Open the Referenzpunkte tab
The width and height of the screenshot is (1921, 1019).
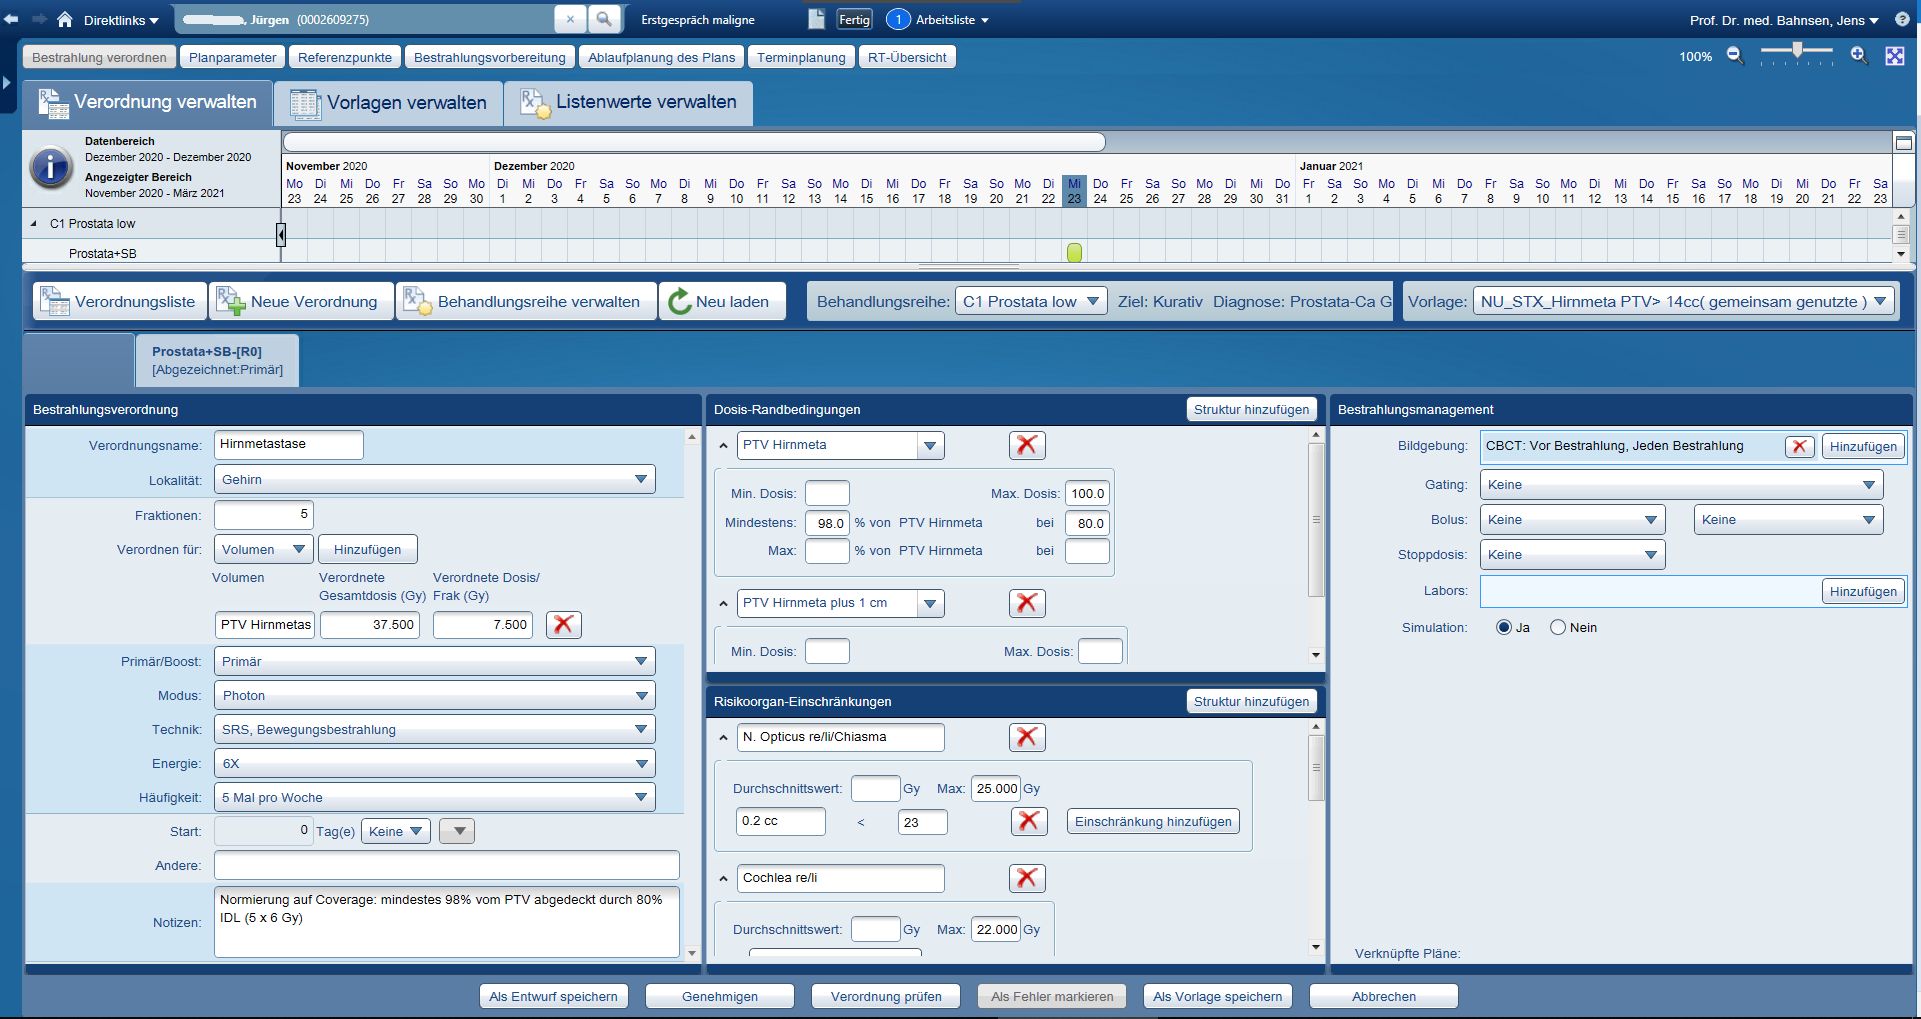(x=345, y=57)
